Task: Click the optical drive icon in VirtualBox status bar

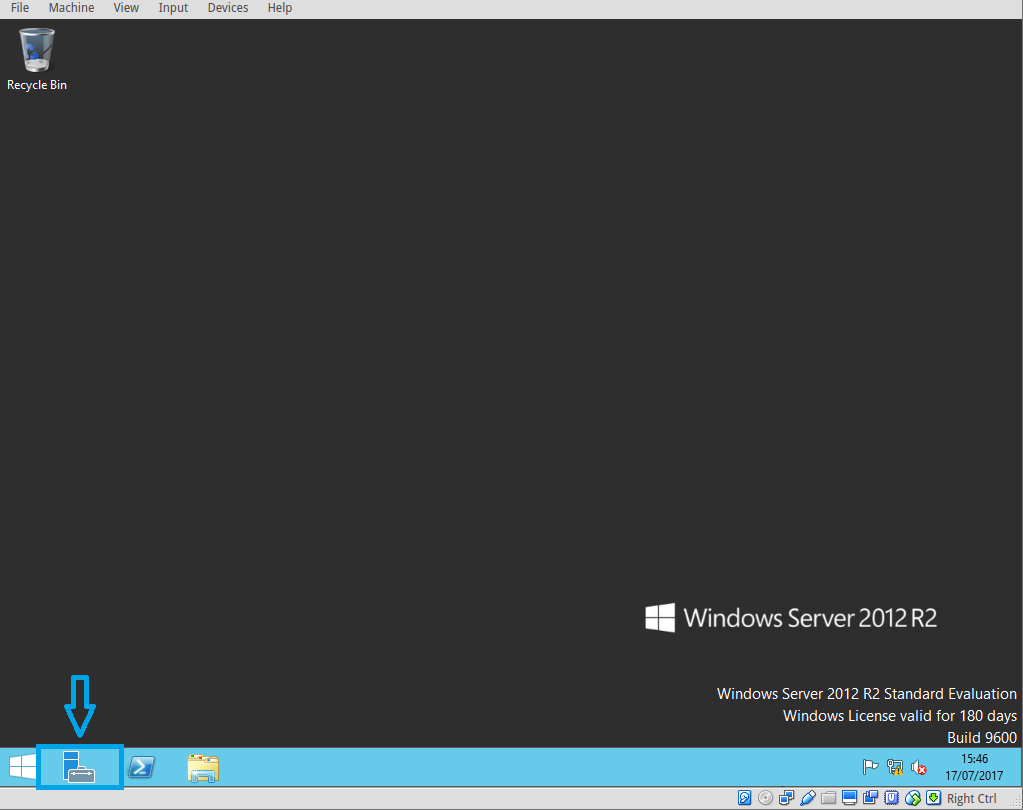Action: coord(766,797)
